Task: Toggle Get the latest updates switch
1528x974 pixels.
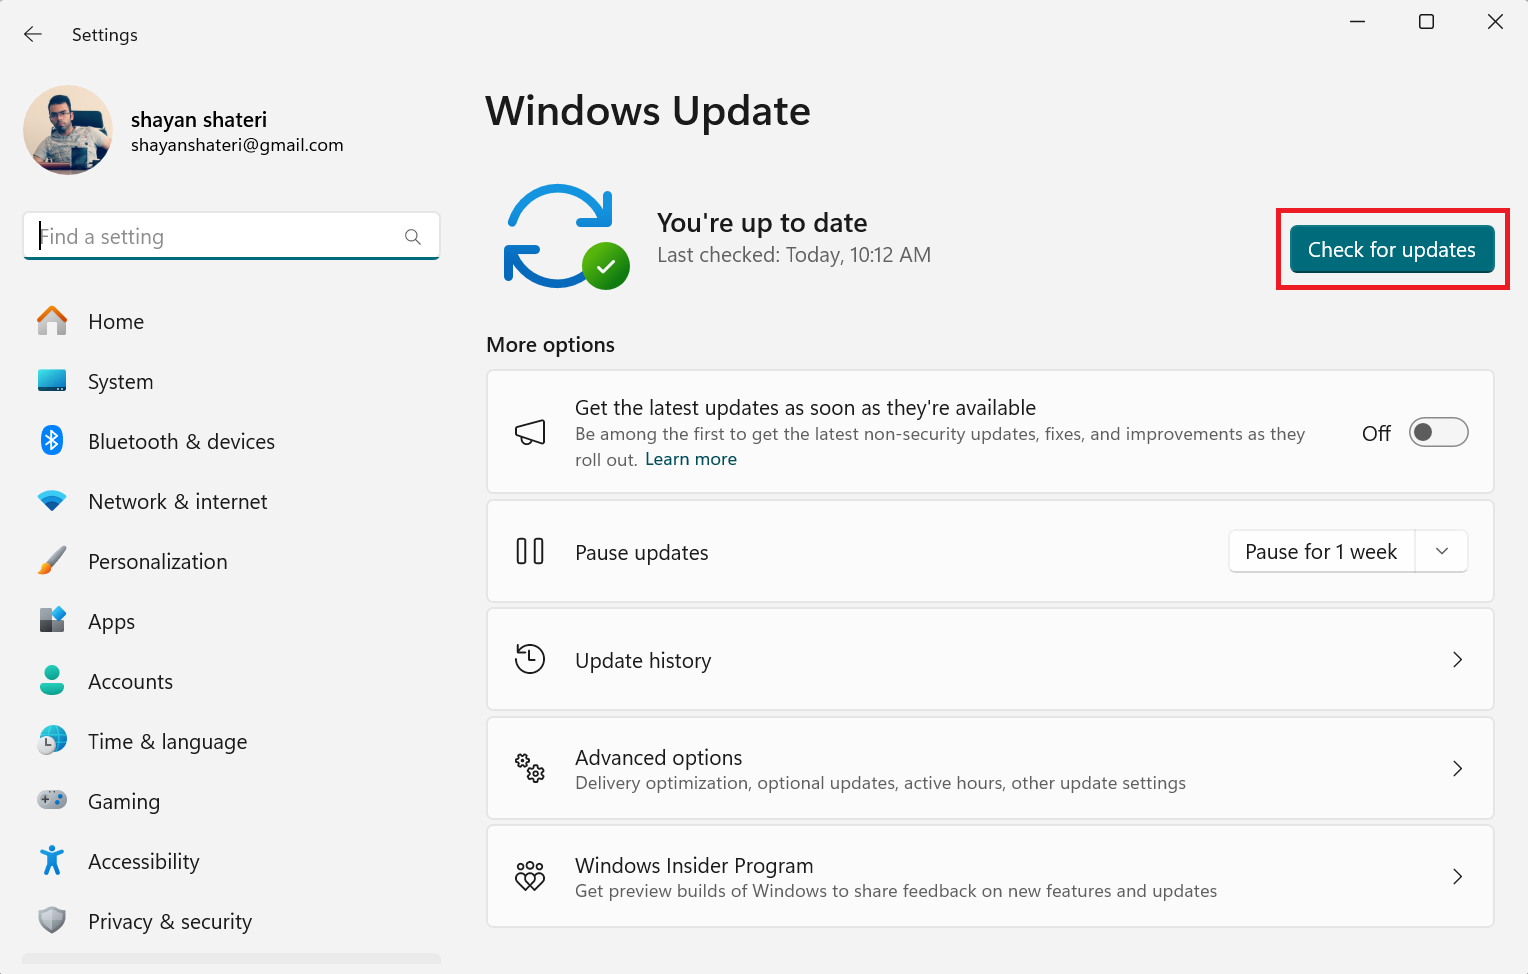Action: 1438,432
